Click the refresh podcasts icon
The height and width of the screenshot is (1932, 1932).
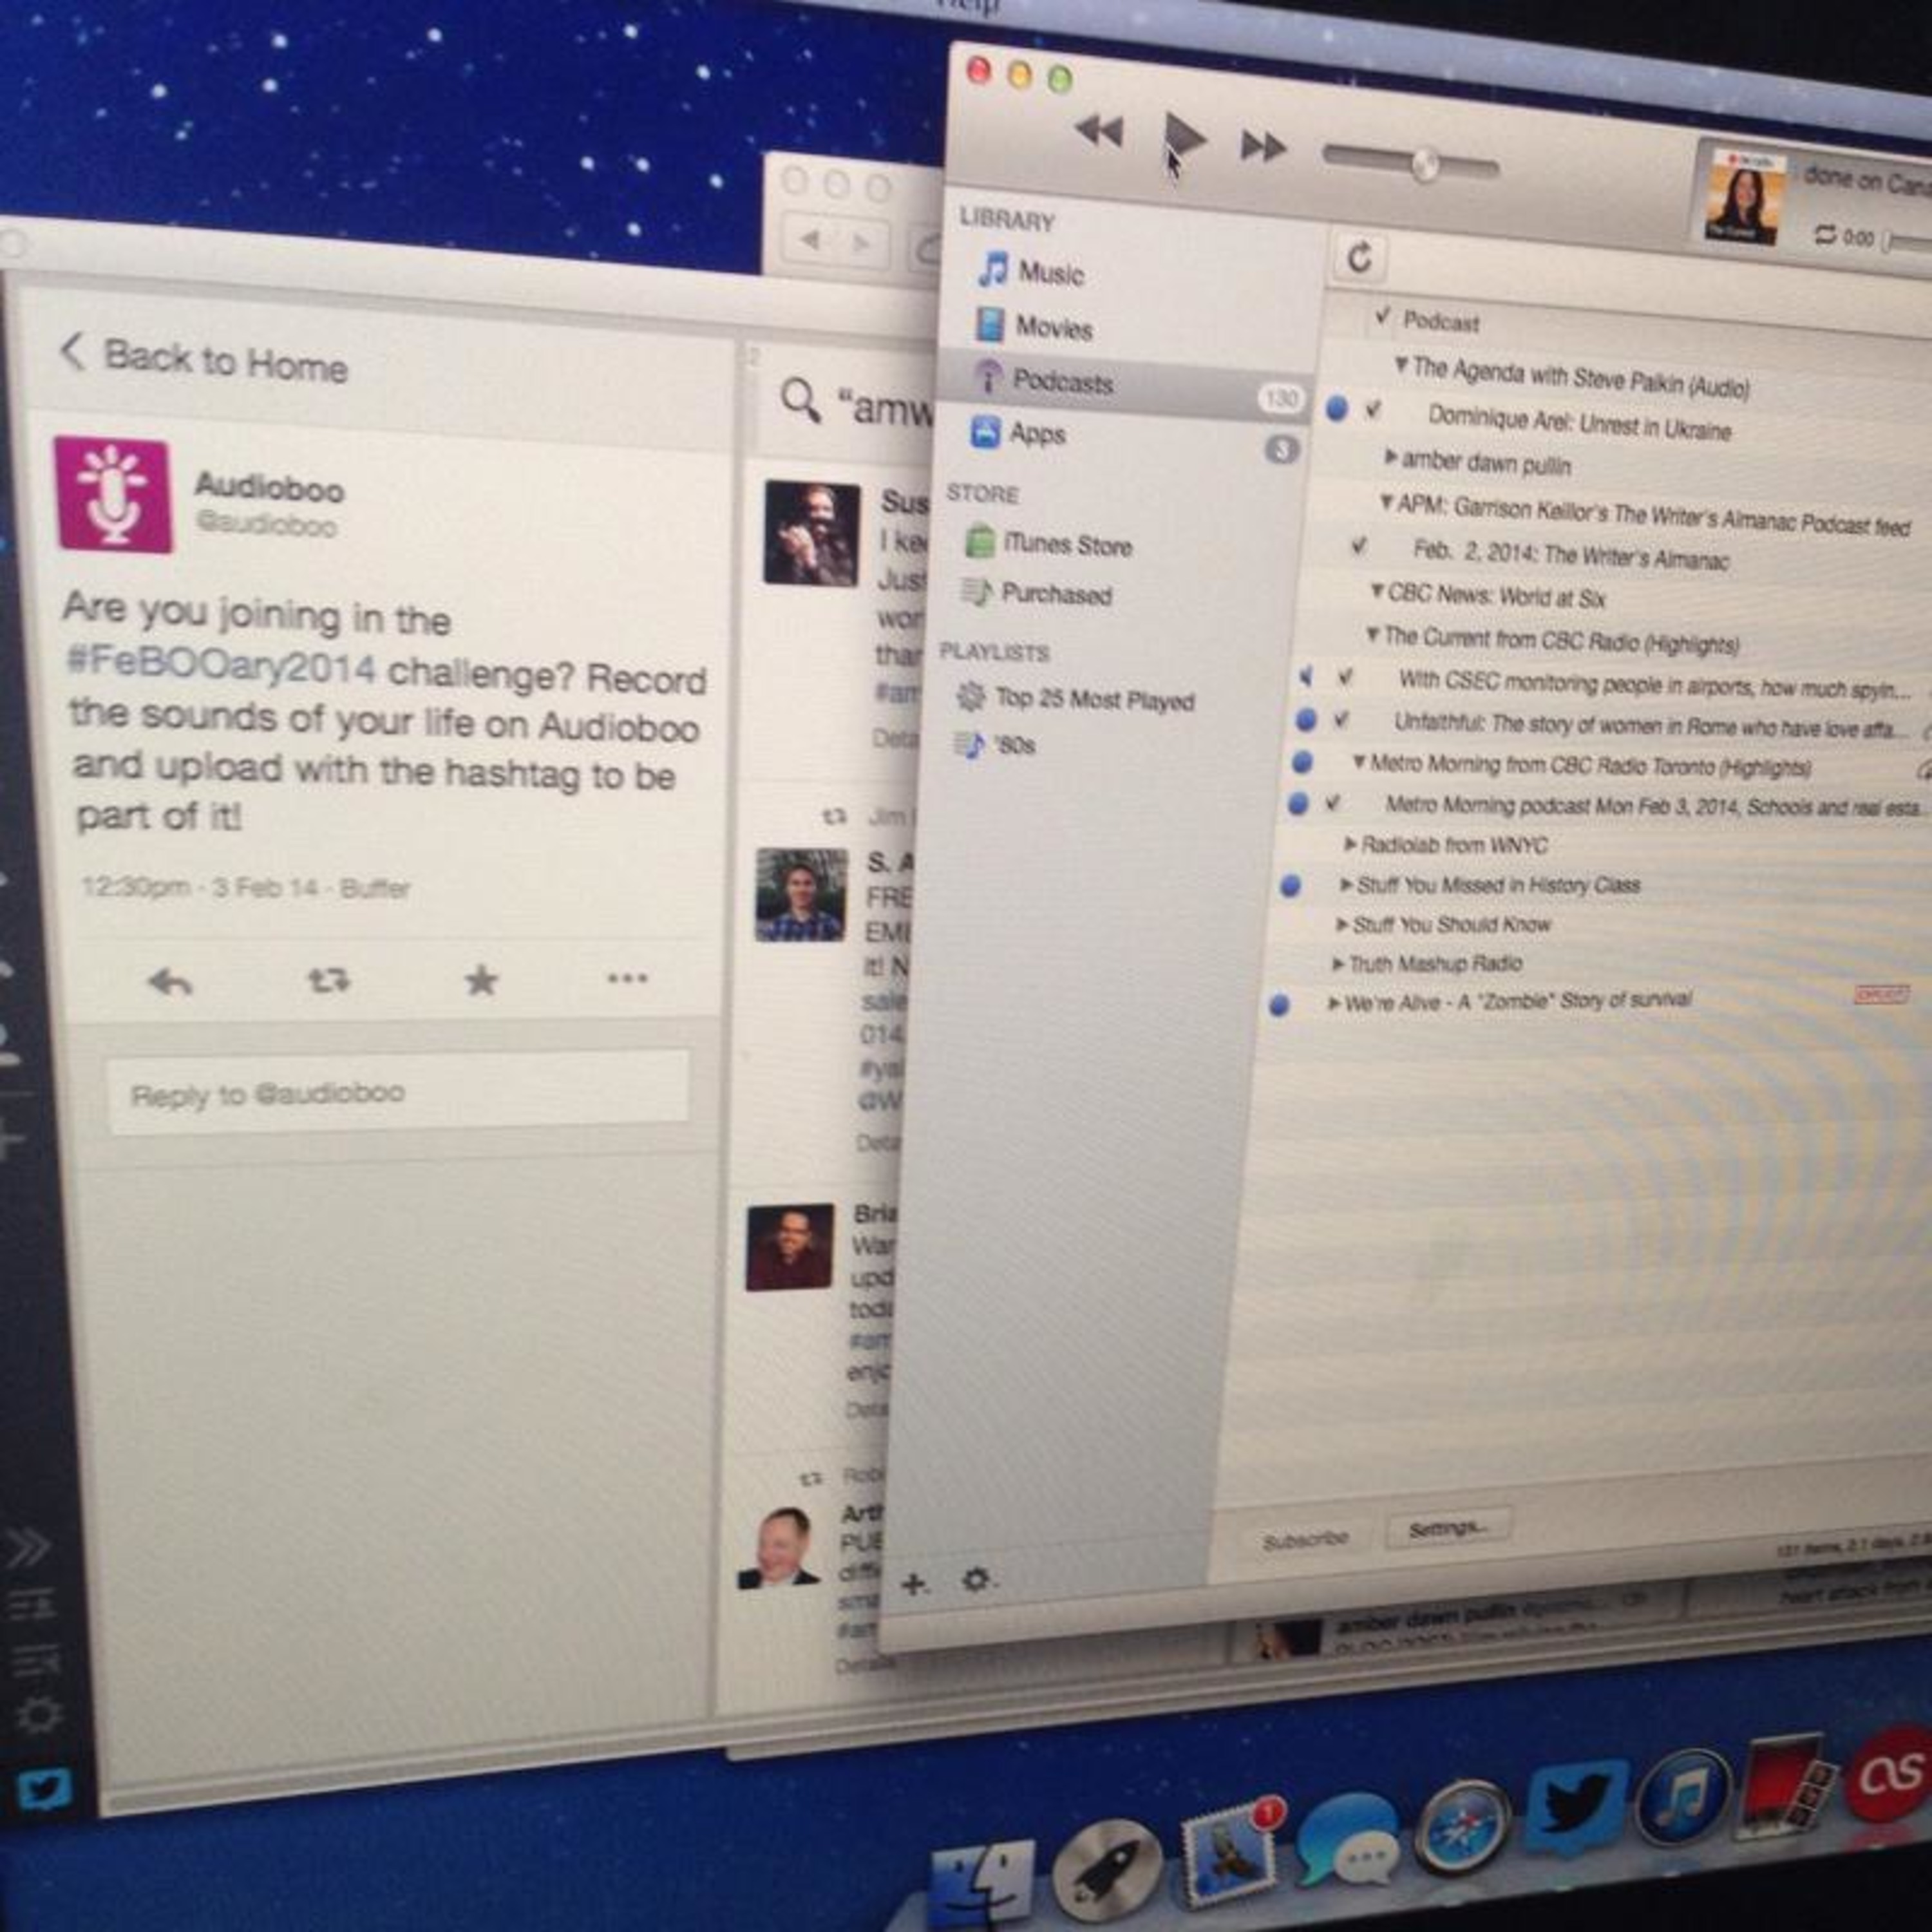1359,257
